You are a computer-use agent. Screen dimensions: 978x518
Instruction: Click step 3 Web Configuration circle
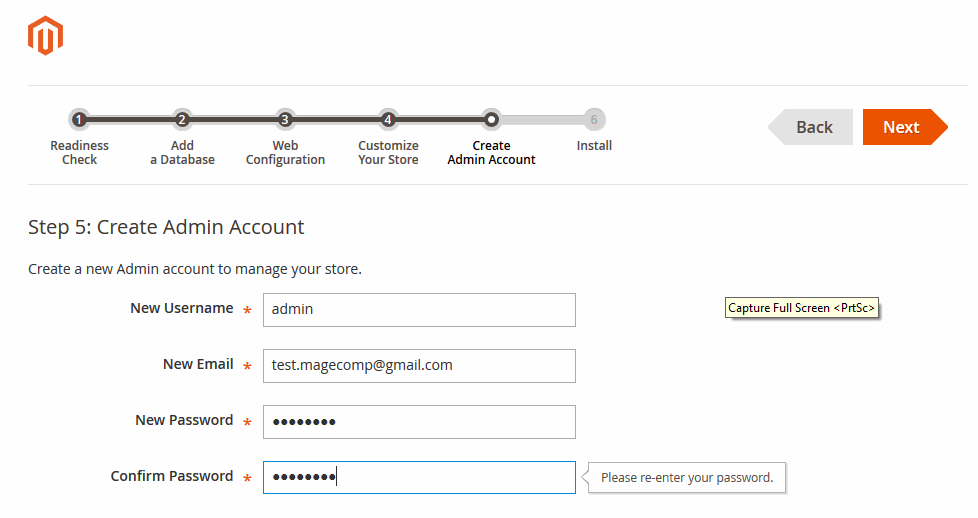click(x=285, y=120)
